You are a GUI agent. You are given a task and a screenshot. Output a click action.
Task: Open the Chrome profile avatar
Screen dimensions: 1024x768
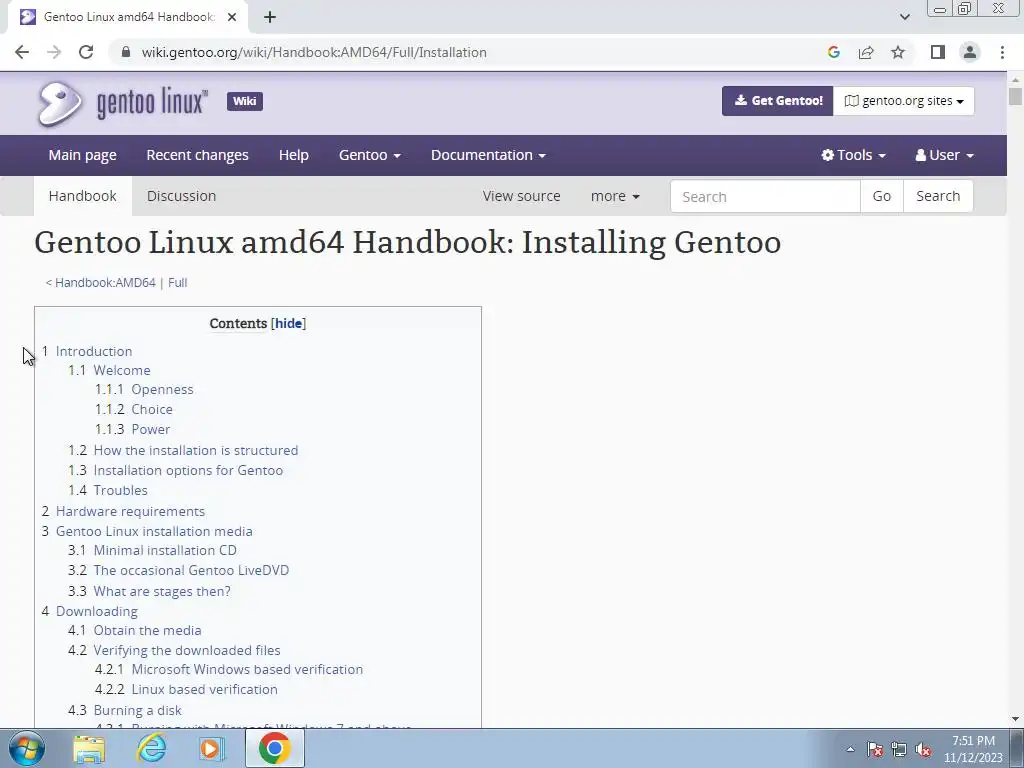coord(970,52)
